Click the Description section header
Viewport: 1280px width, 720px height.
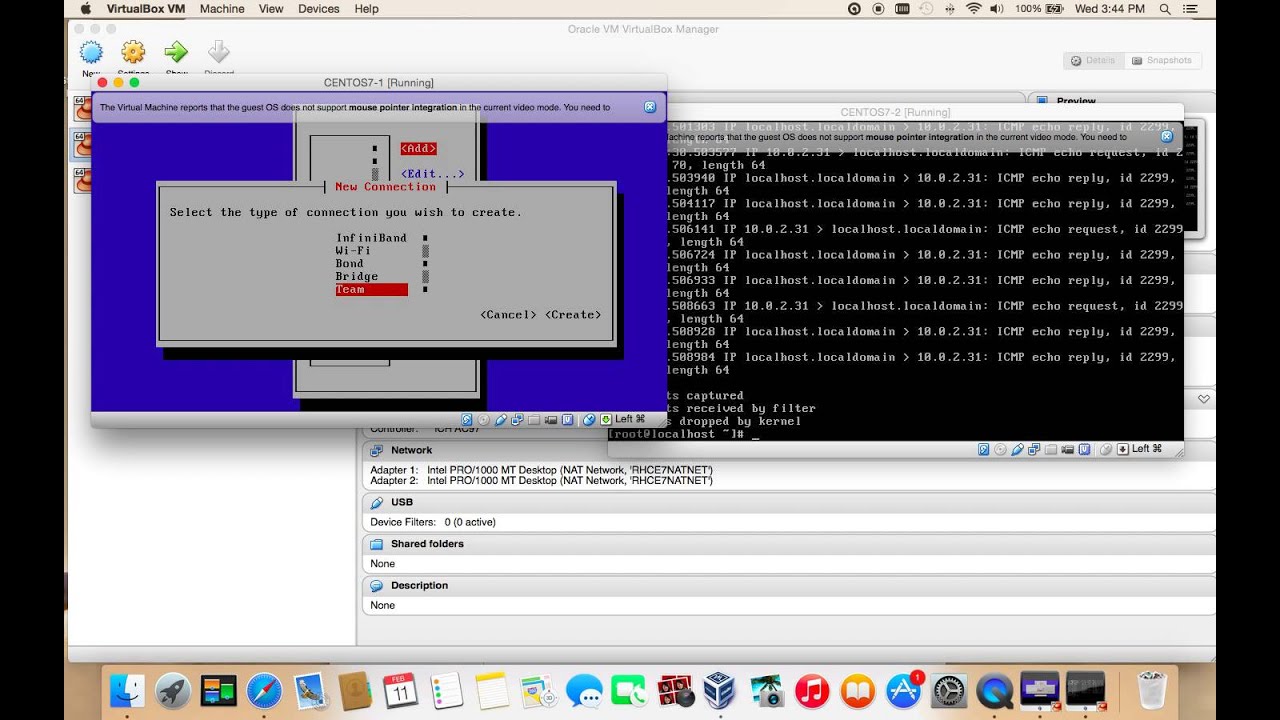point(419,586)
